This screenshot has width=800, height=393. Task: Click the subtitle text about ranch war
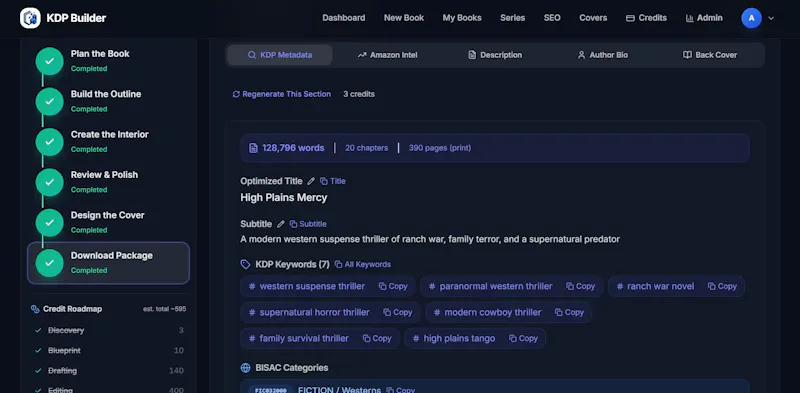tap(430, 239)
